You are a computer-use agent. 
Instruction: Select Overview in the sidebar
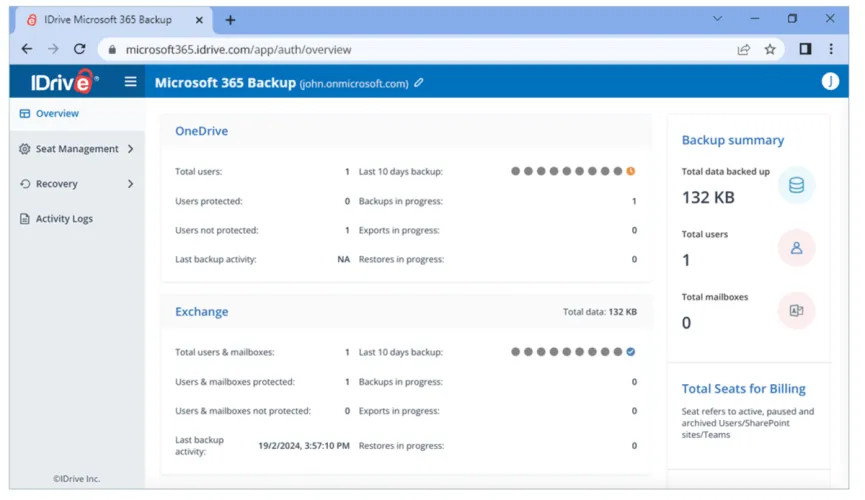coord(56,114)
